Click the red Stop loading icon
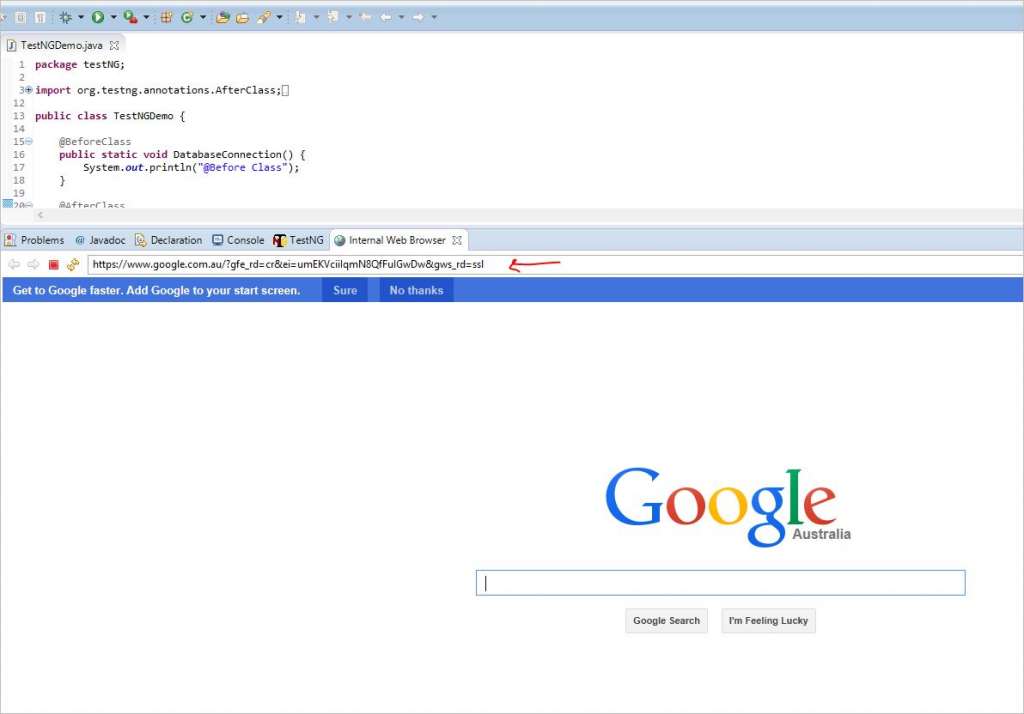This screenshot has height=714, width=1024. [x=54, y=265]
